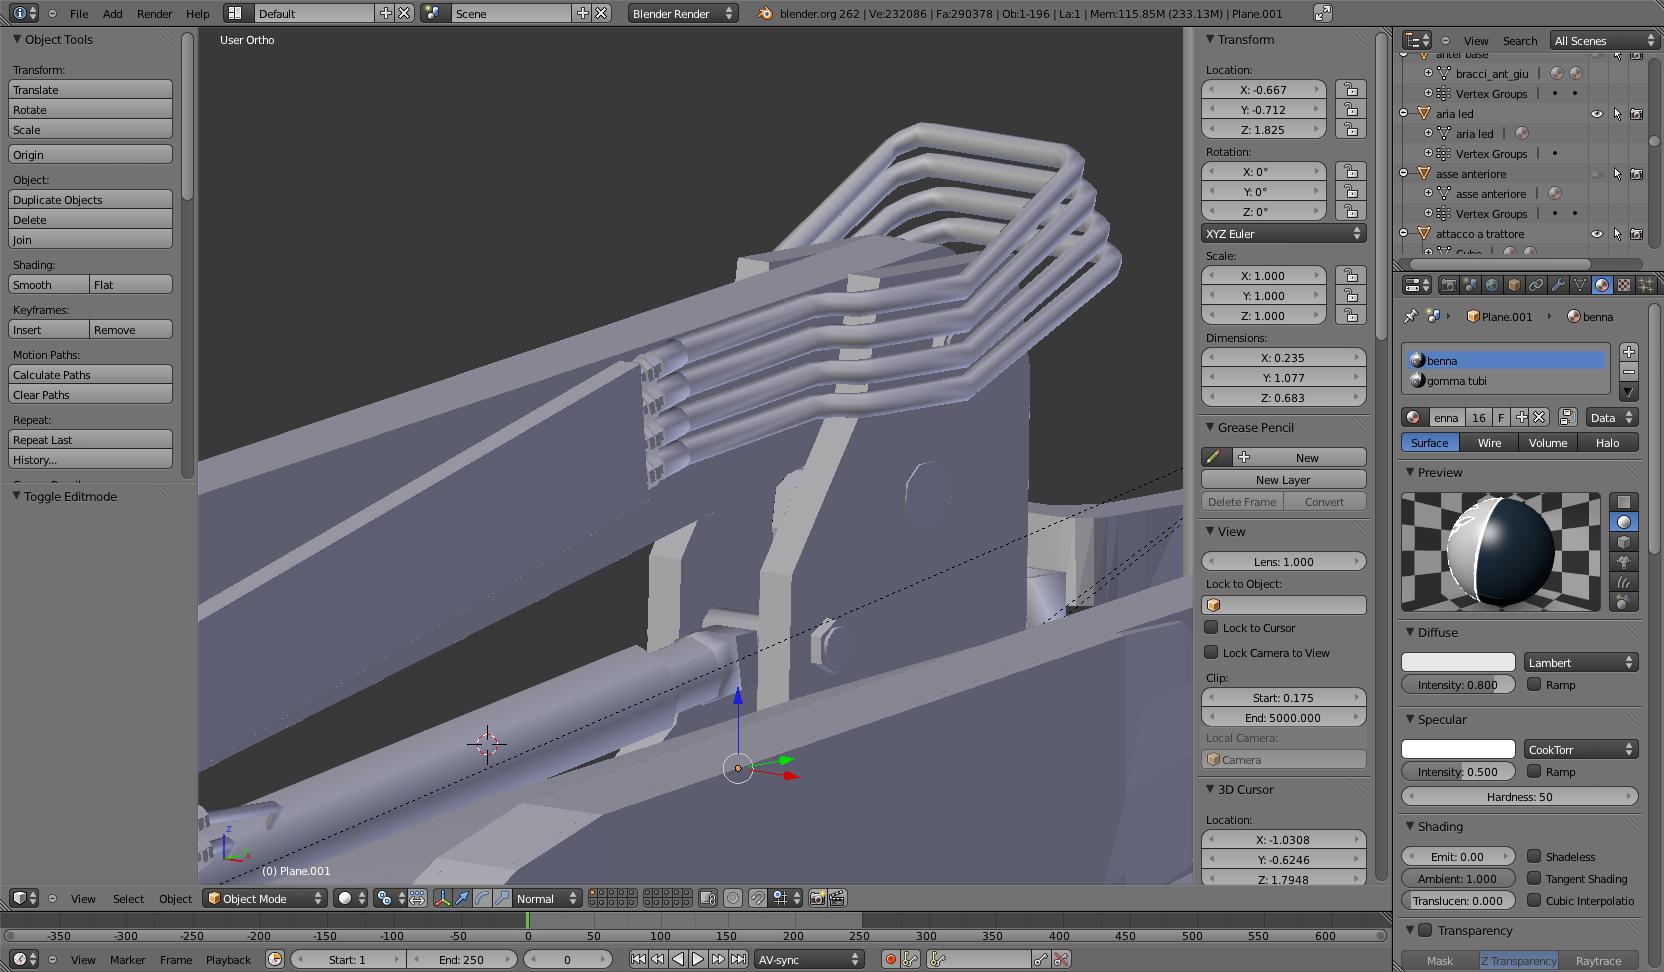Enable Lock to Cursor checkbox
The width and height of the screenshot is (1664, 972).
(1211, 627)
